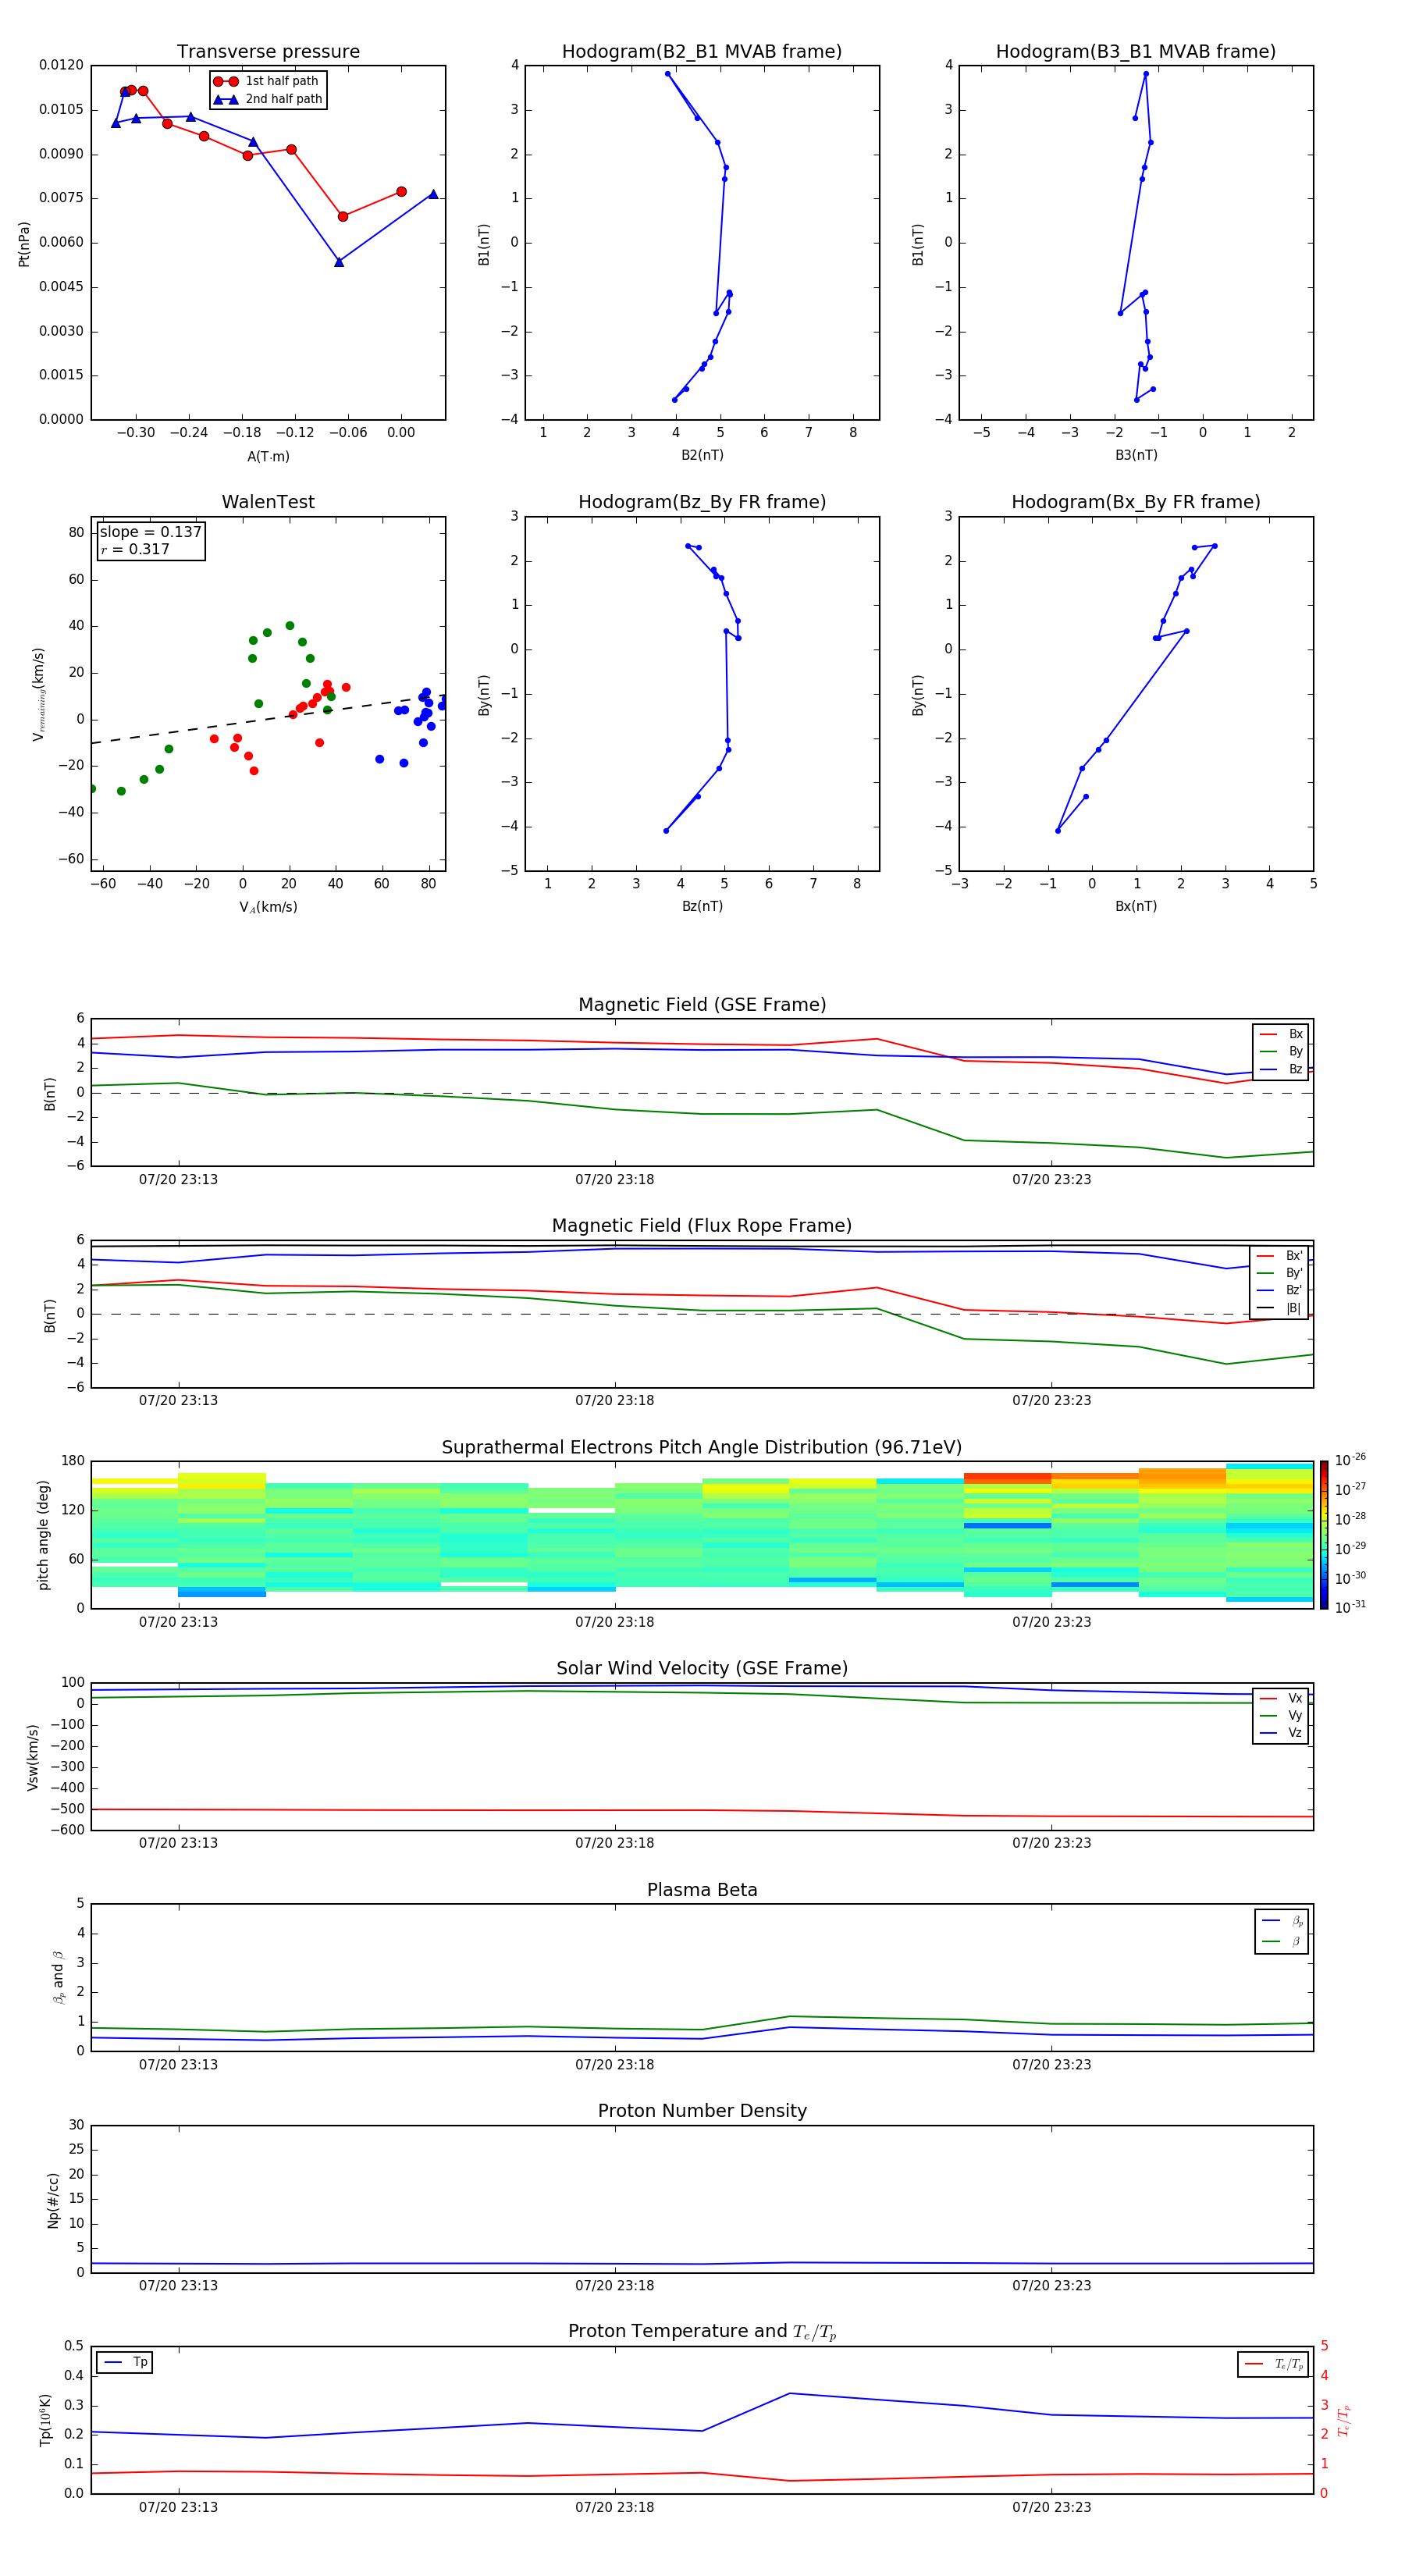Click the 'VA(km/s)' x-axis label

pos(268,907)
